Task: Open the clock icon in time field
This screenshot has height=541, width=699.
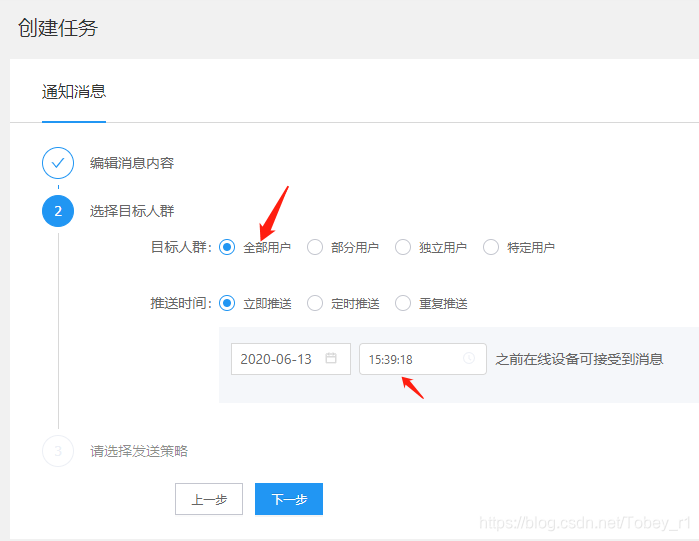Action: point(469,358)
